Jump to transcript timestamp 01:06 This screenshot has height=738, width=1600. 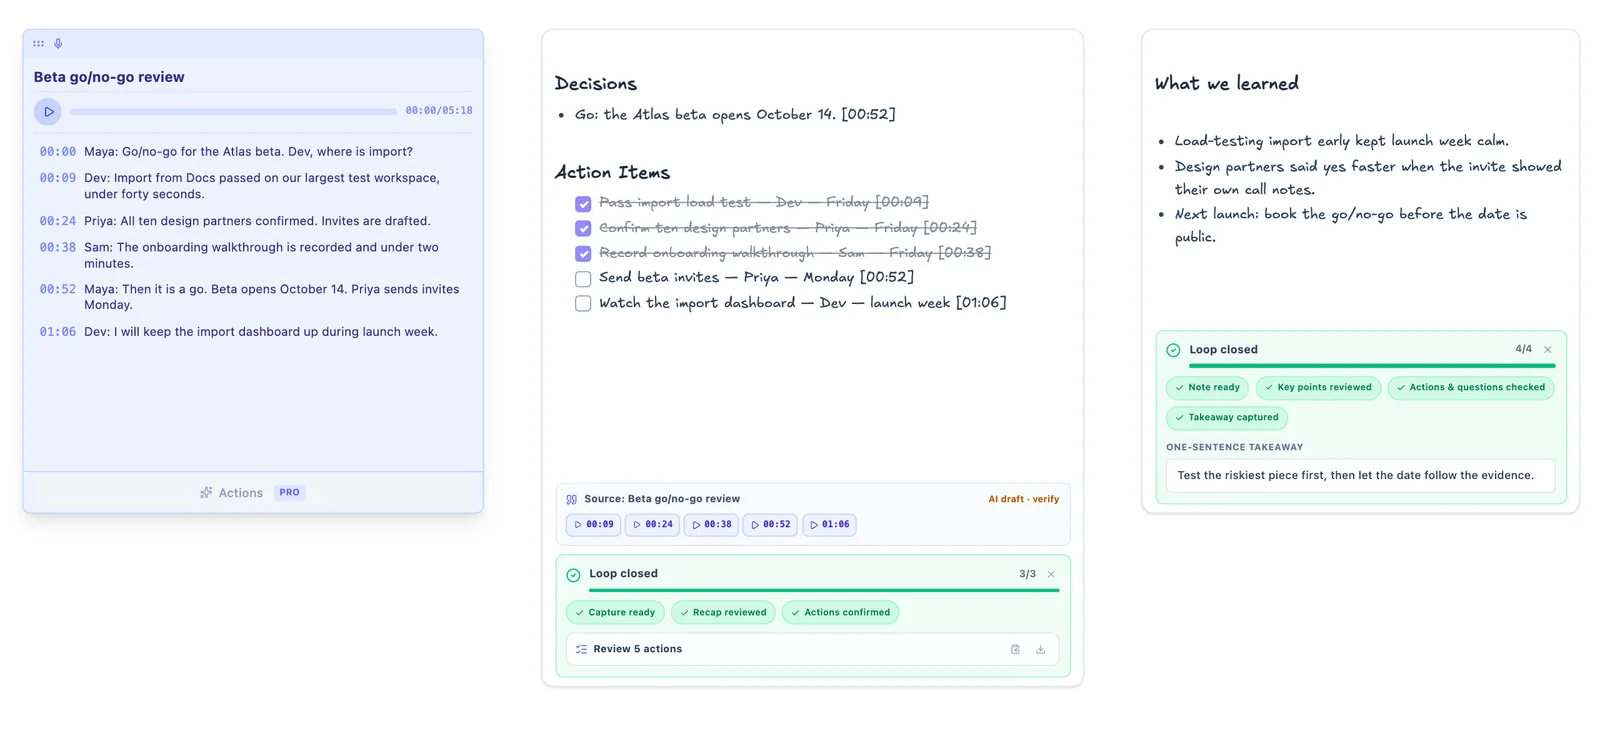58,332
